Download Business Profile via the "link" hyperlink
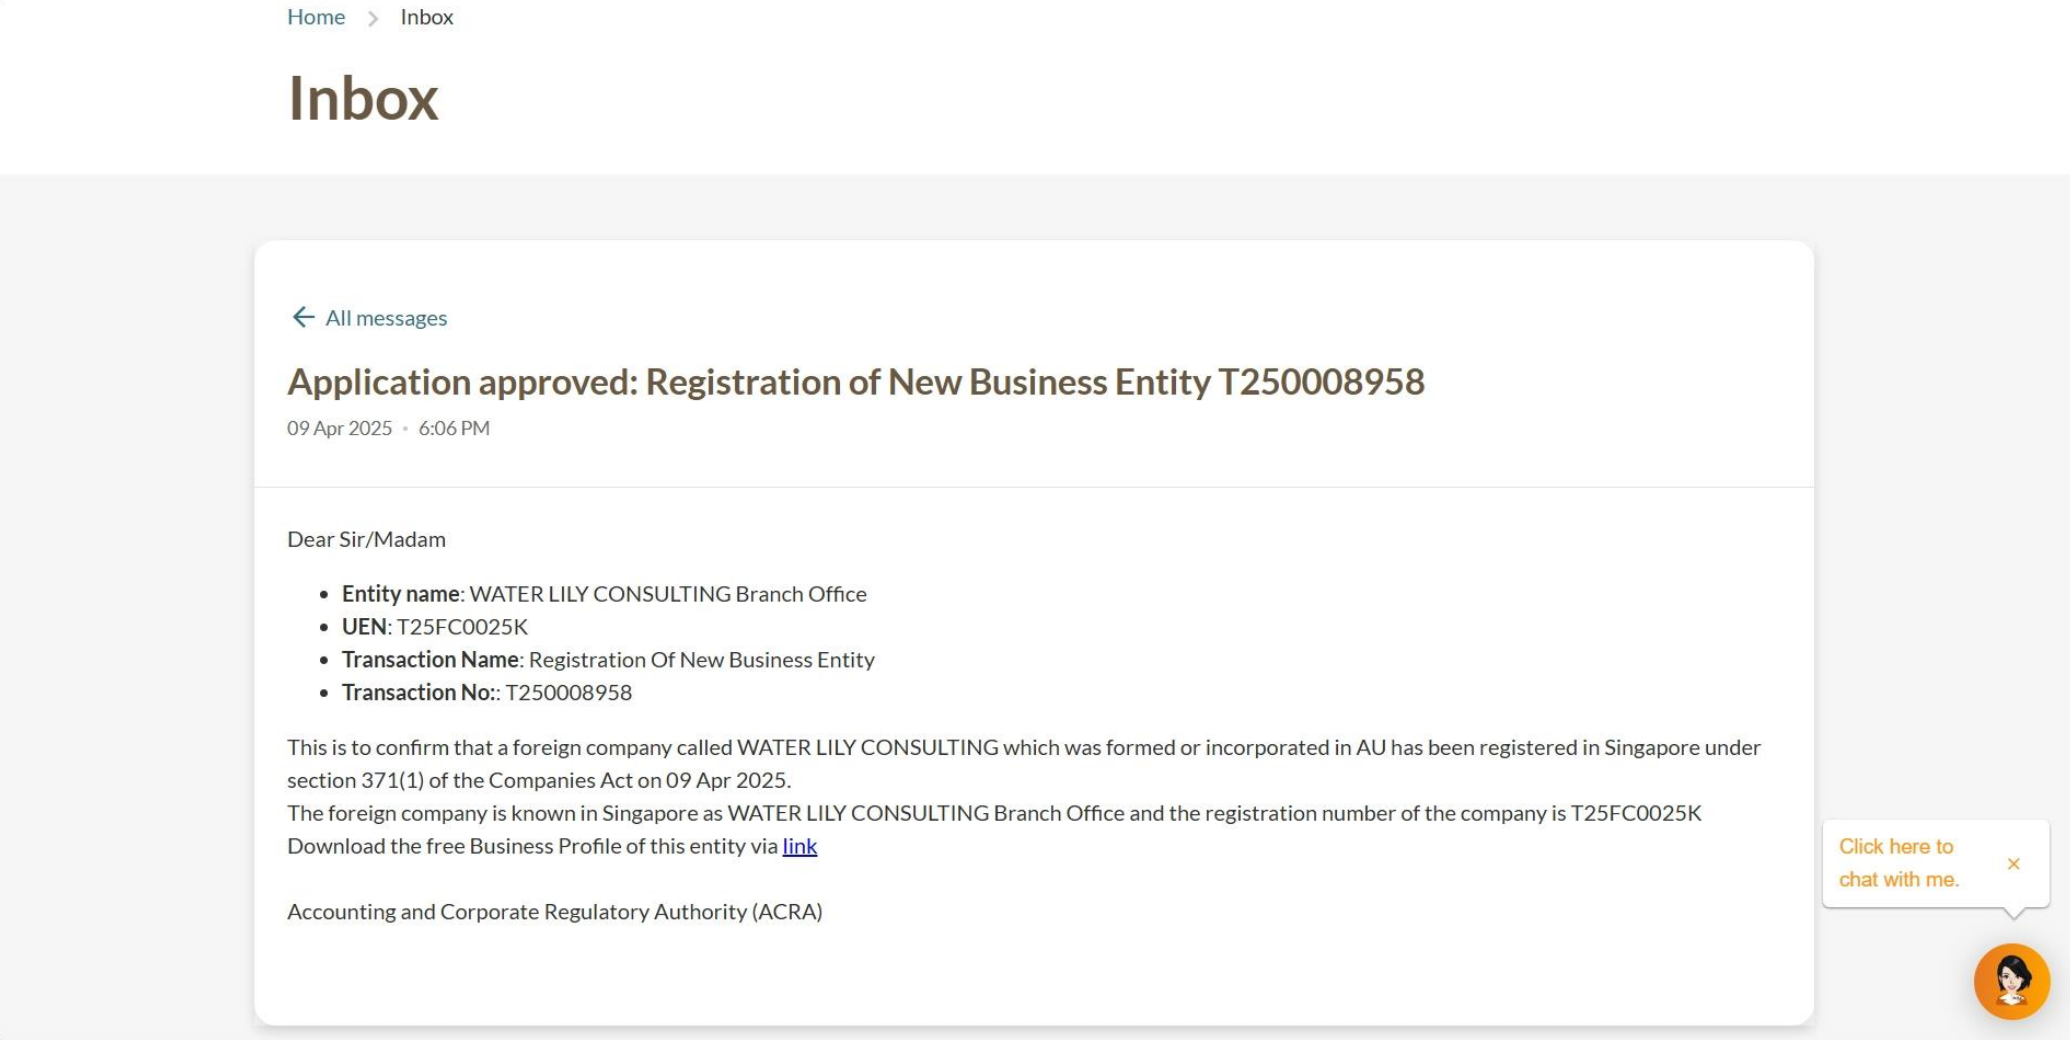Screen dimensions: 2070x1040 tap(800, 846)
